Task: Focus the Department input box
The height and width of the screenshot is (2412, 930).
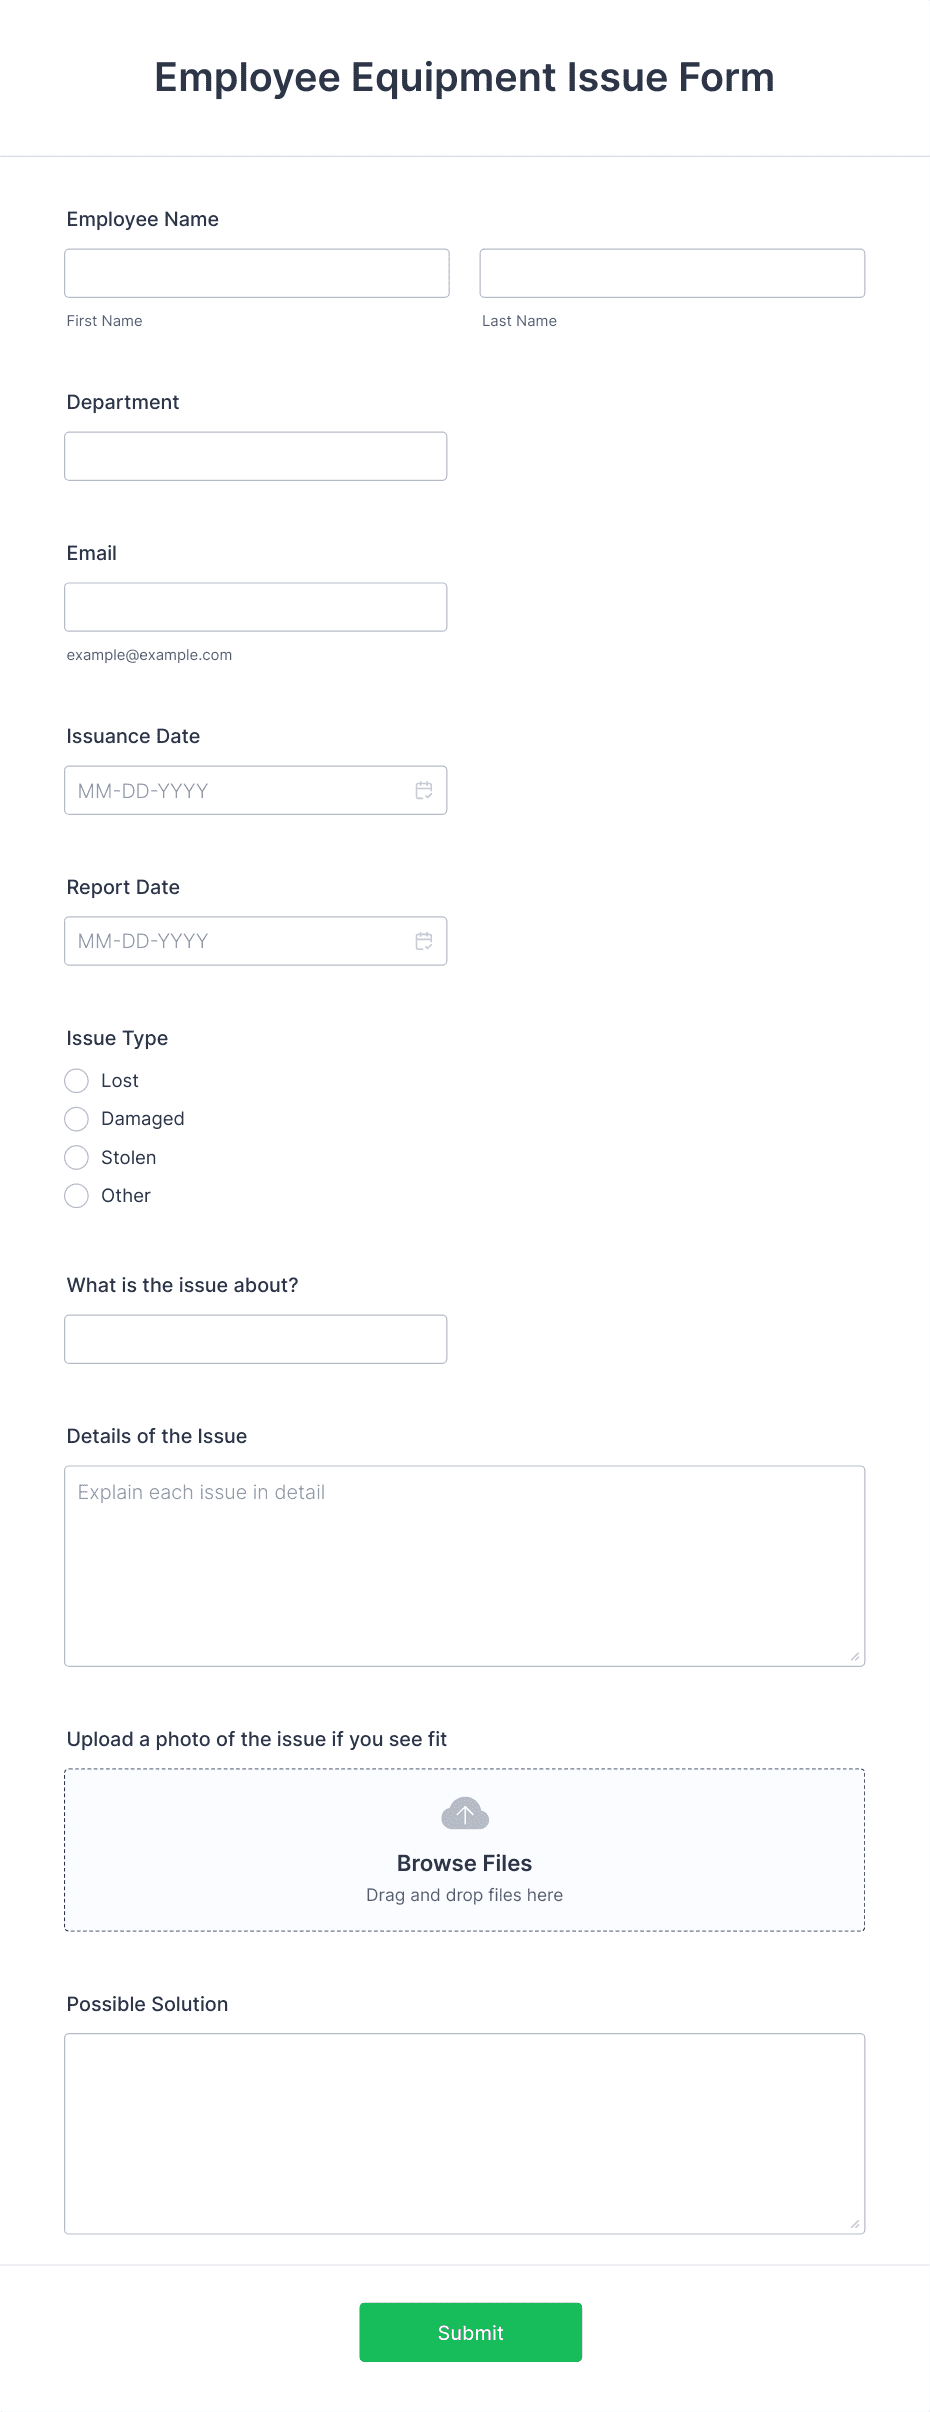Action: click(256, 456)
